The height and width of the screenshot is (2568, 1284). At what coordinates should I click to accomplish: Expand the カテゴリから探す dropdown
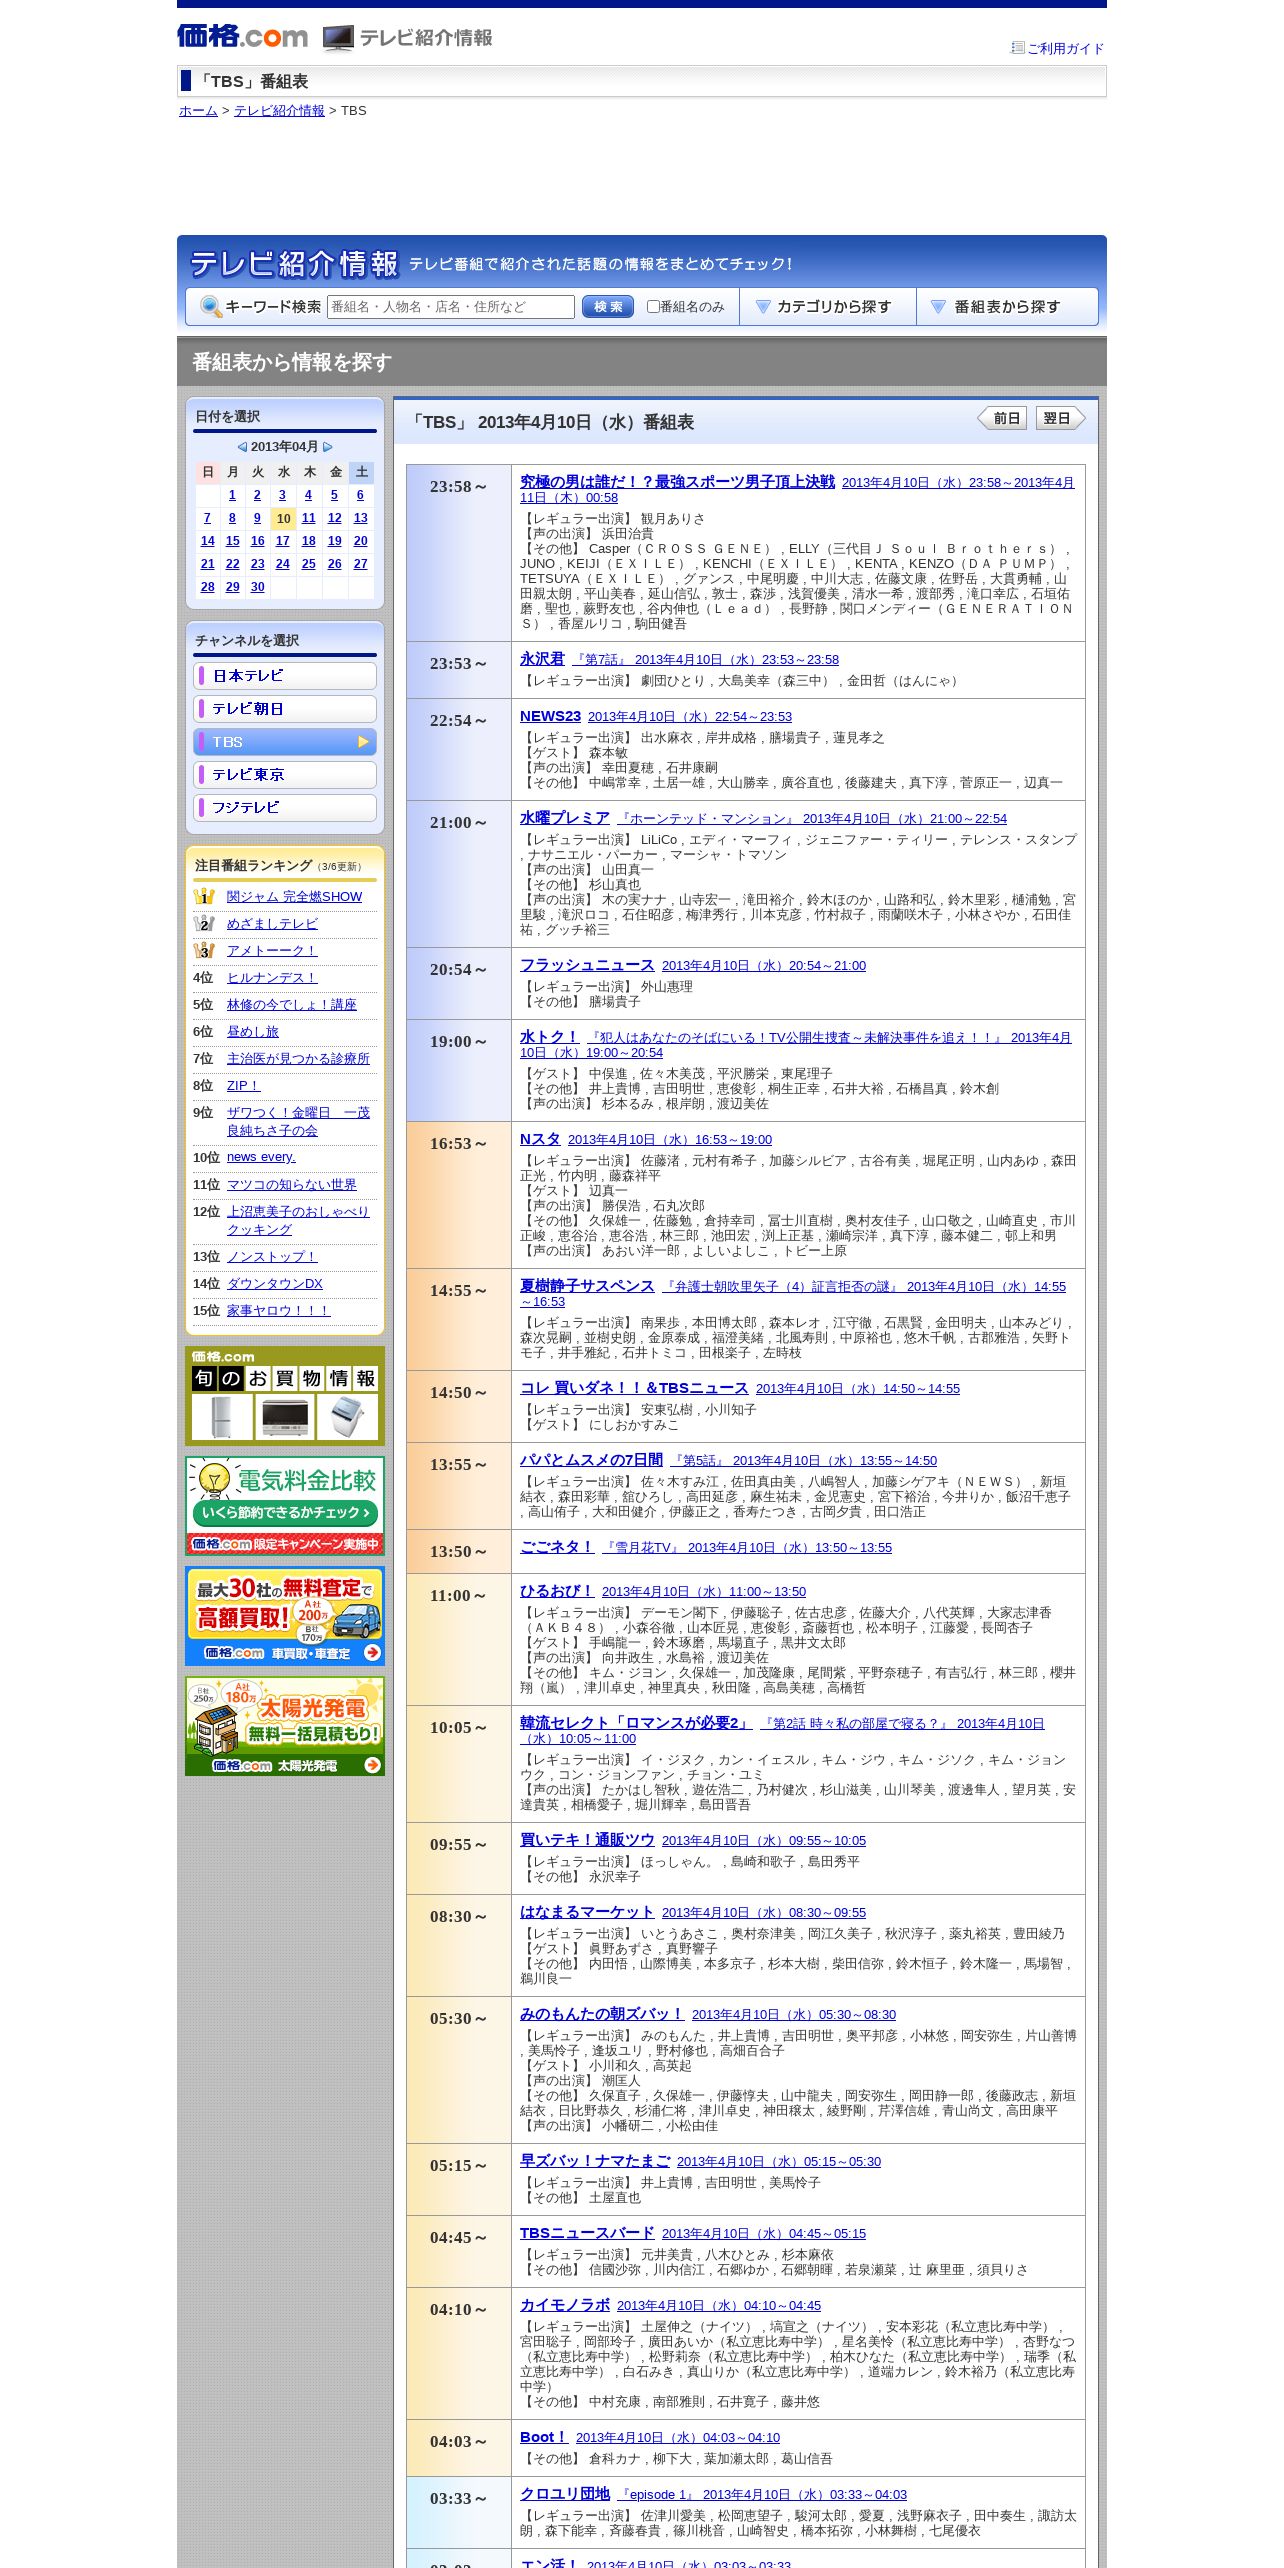[827, 307]
